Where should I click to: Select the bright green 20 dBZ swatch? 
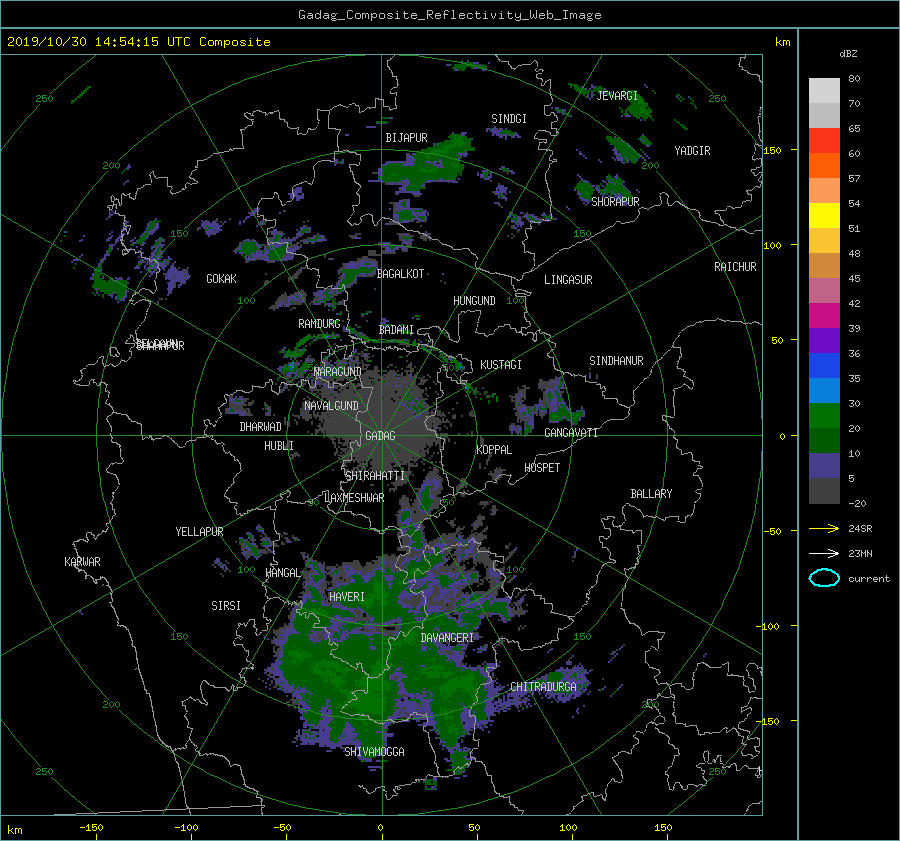coord(824,415)
